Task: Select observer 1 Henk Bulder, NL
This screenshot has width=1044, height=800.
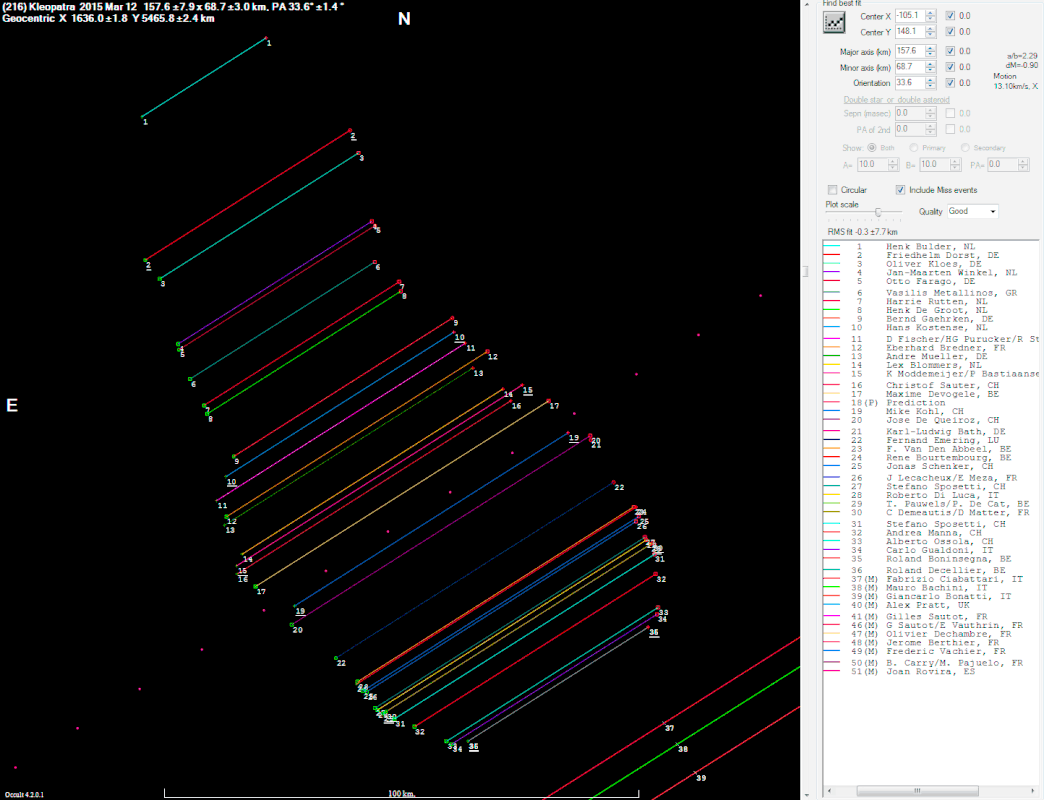Action: tap(930, 246)
